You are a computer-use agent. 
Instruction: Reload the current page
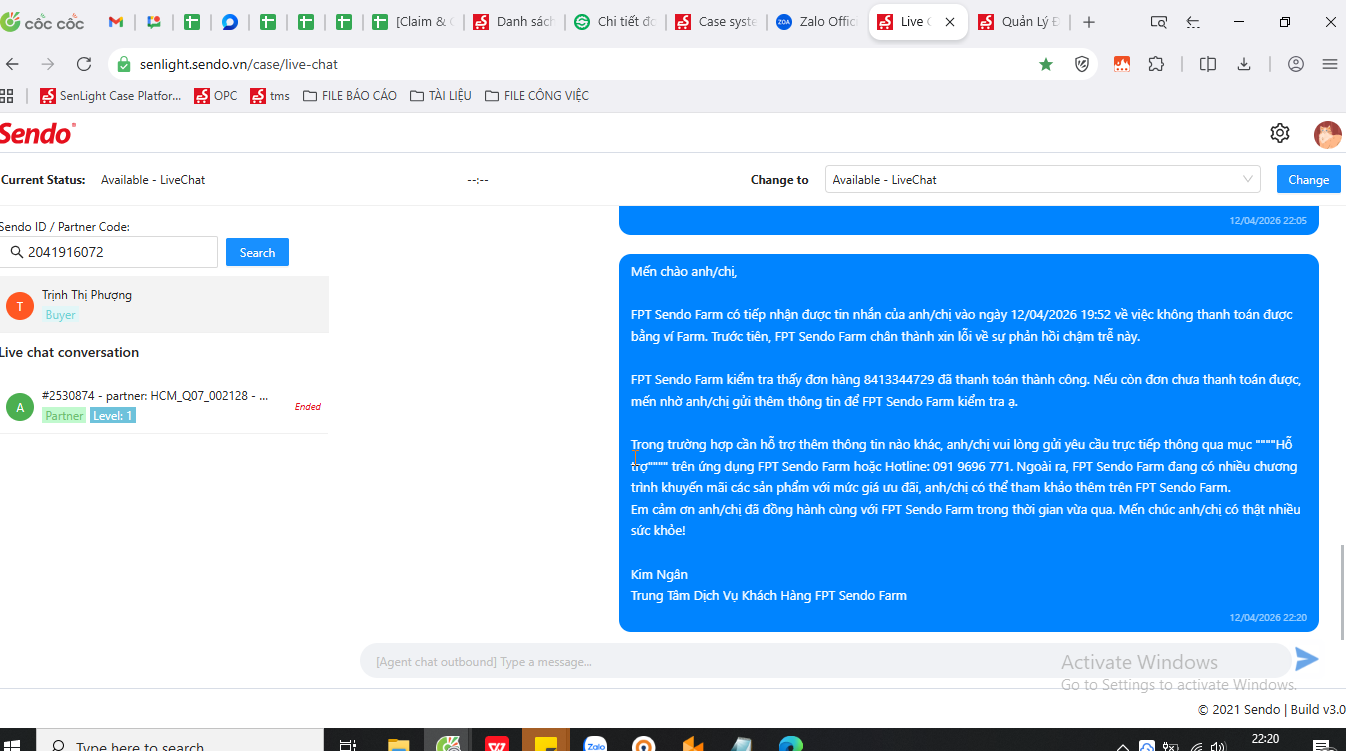85,64
